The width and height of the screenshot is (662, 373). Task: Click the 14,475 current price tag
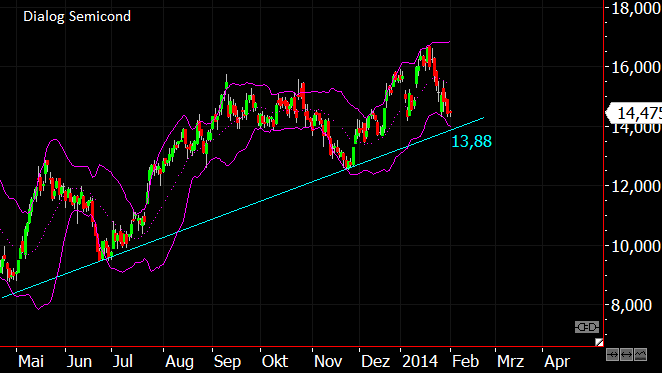(634, 113)
